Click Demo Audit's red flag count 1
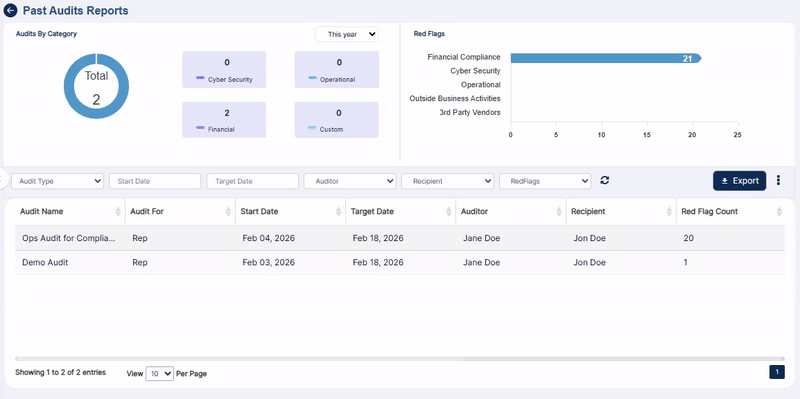 click(686, 263)
